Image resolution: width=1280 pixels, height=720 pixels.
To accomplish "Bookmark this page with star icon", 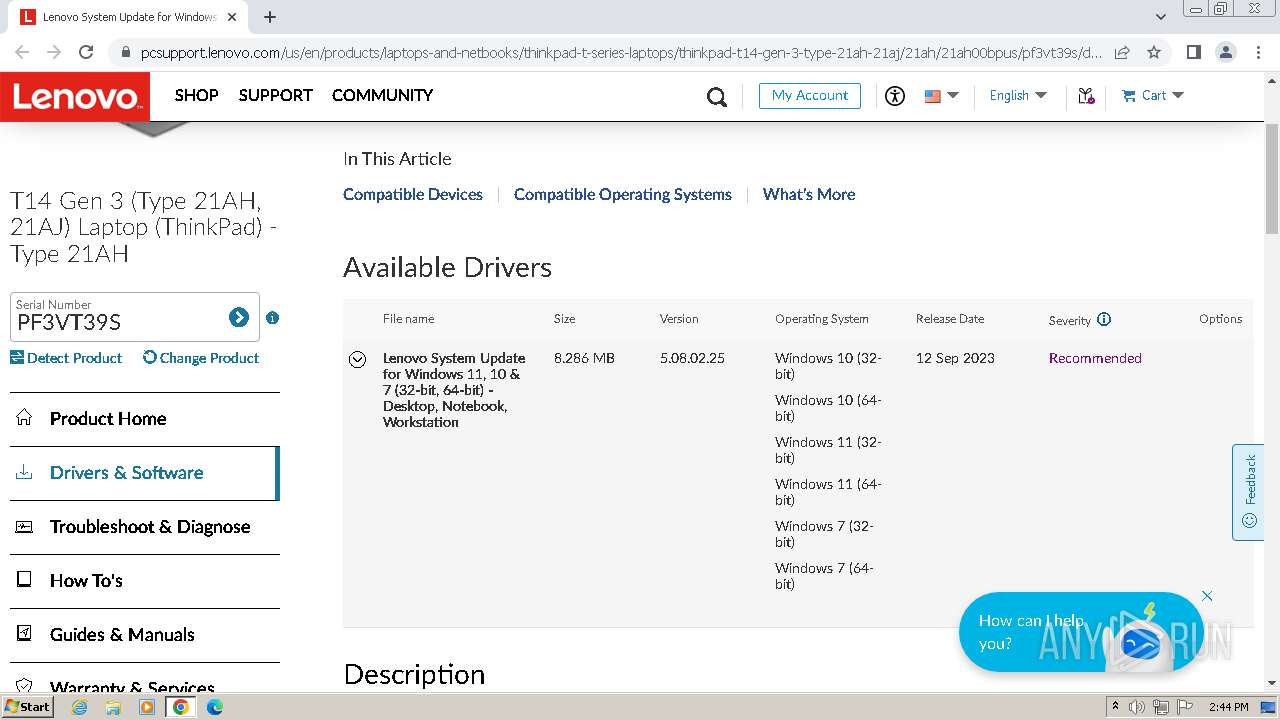I will (x=1154, y=52).
